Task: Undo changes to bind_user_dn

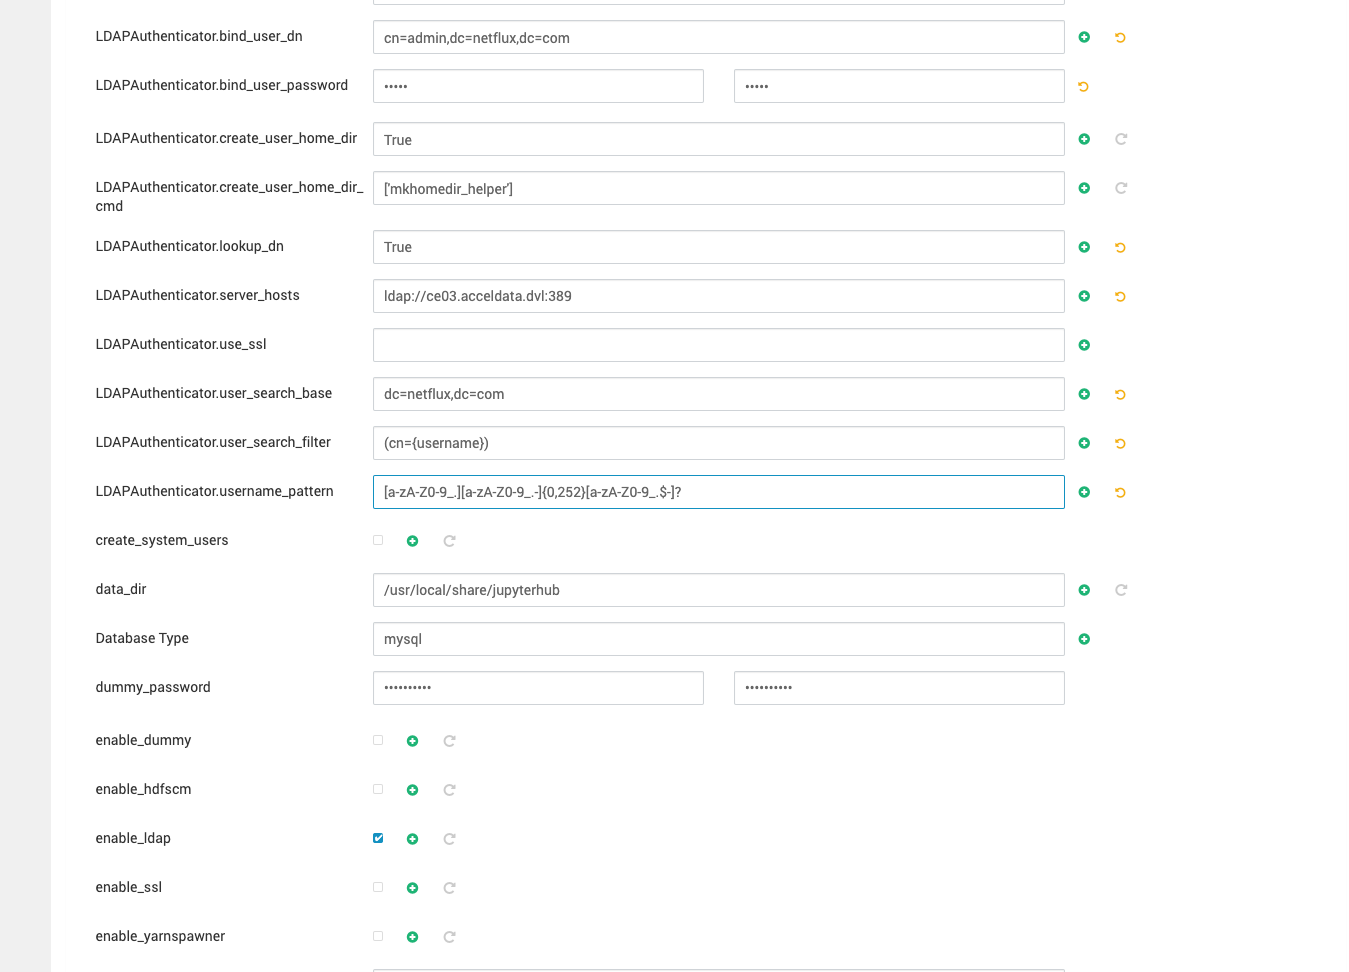Action: coord(1120,37)
